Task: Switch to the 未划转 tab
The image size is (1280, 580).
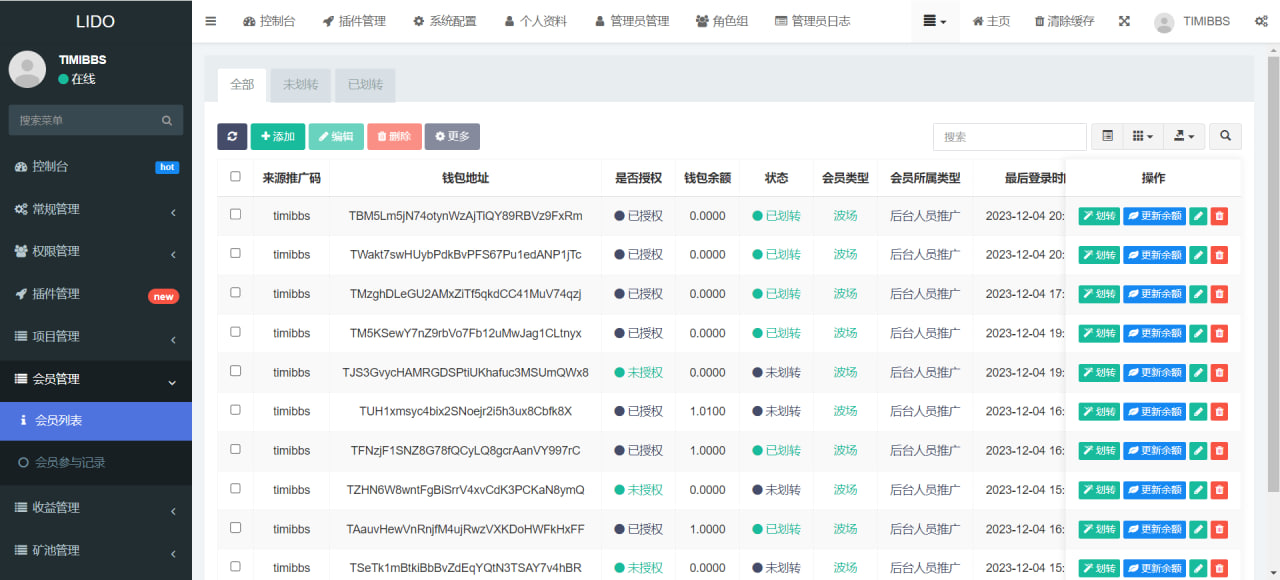Action: click(x=299, y=85)
